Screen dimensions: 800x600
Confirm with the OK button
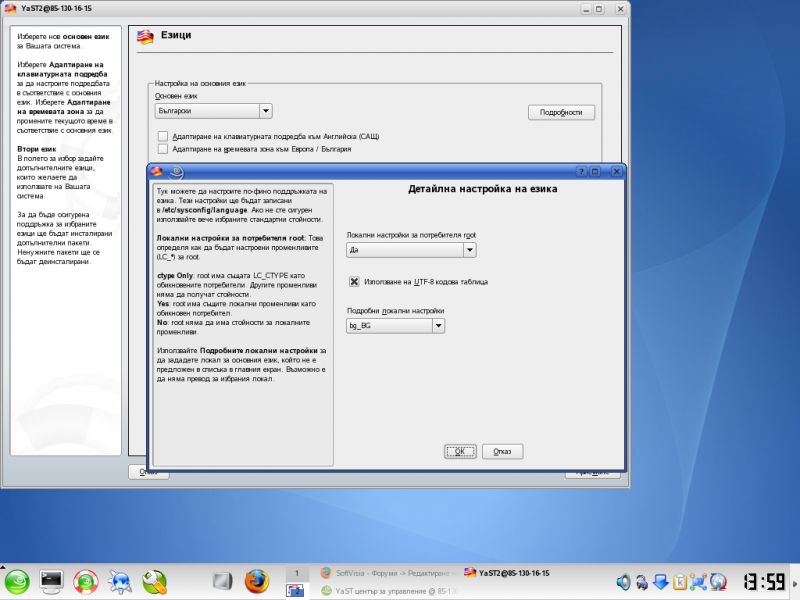coord(460,452)
